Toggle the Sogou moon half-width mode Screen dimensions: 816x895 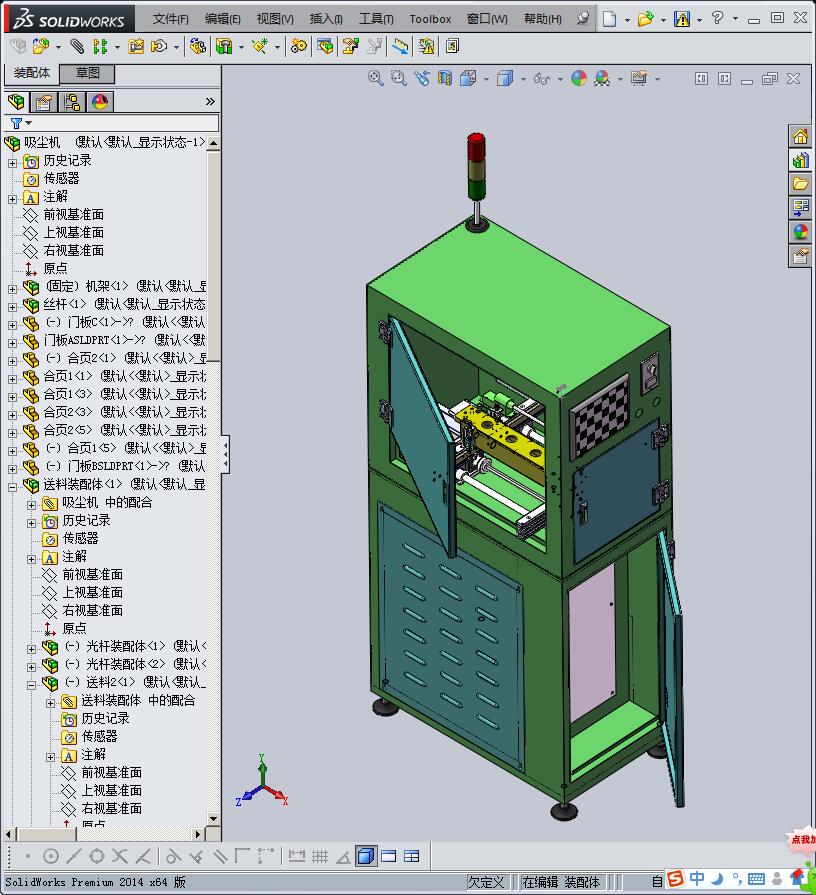click(x=718, y=879)
